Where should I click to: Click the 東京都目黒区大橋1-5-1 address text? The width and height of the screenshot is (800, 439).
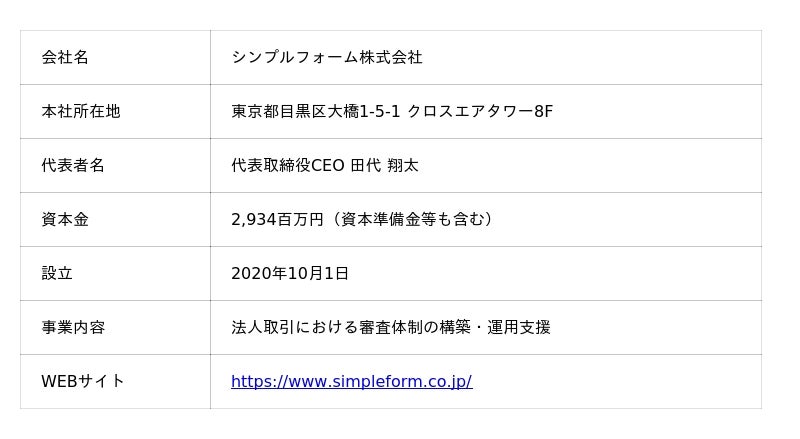tap(315, 111)
